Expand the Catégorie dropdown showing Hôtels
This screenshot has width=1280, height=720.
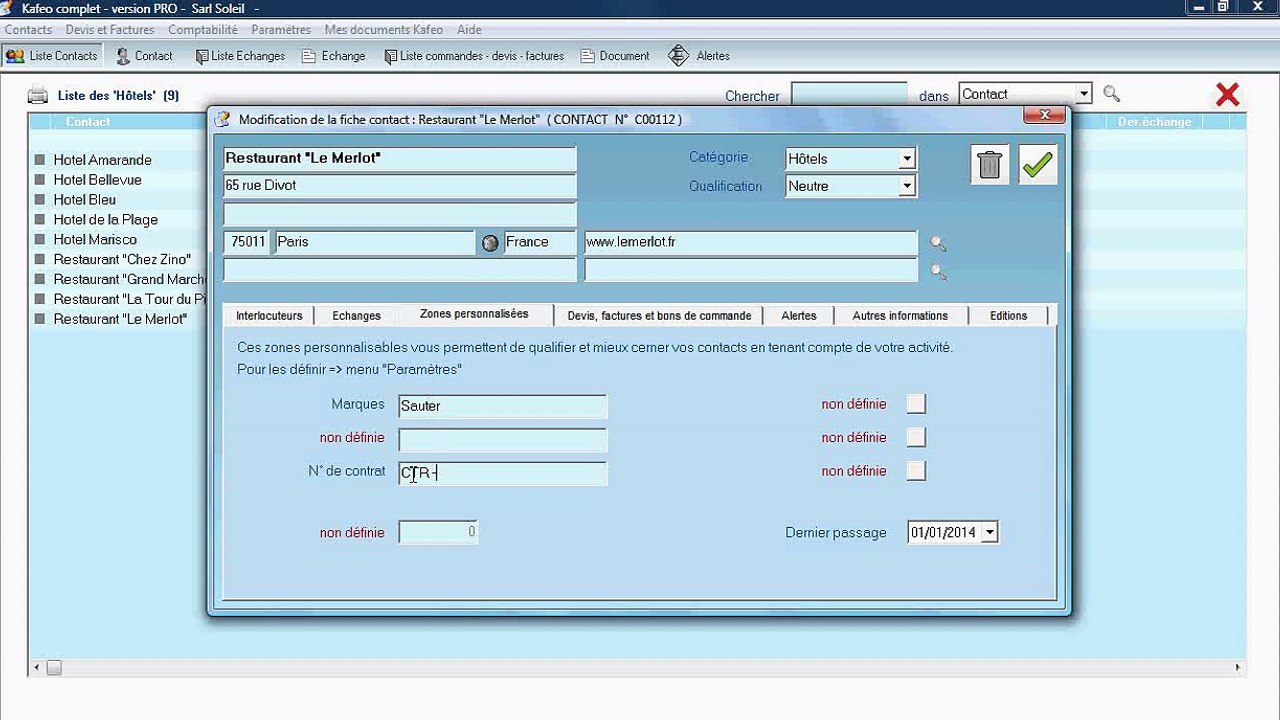click(x=907, y=159)
